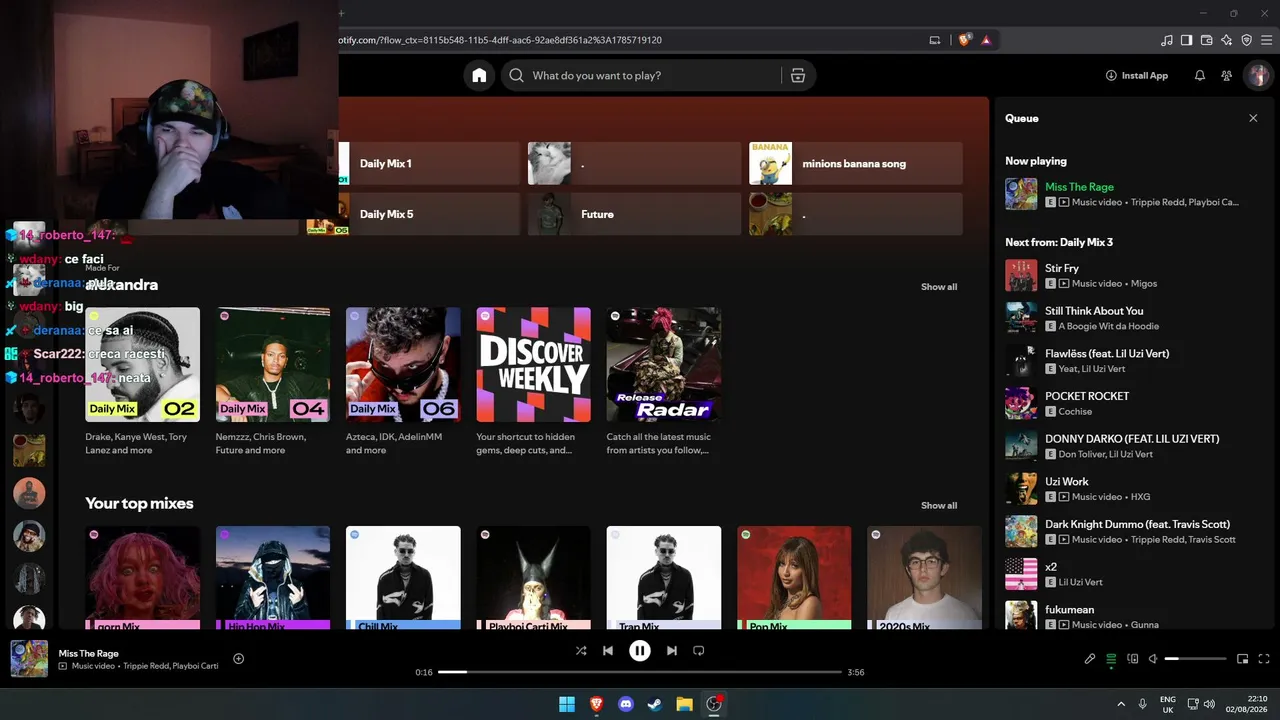
Task: Open Brave Rewards triangle icon
Action: click(986, 40)
